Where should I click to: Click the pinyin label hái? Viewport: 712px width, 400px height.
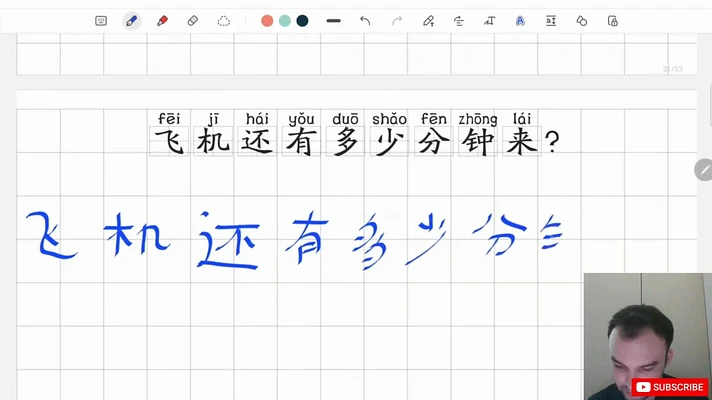point(257,119)
